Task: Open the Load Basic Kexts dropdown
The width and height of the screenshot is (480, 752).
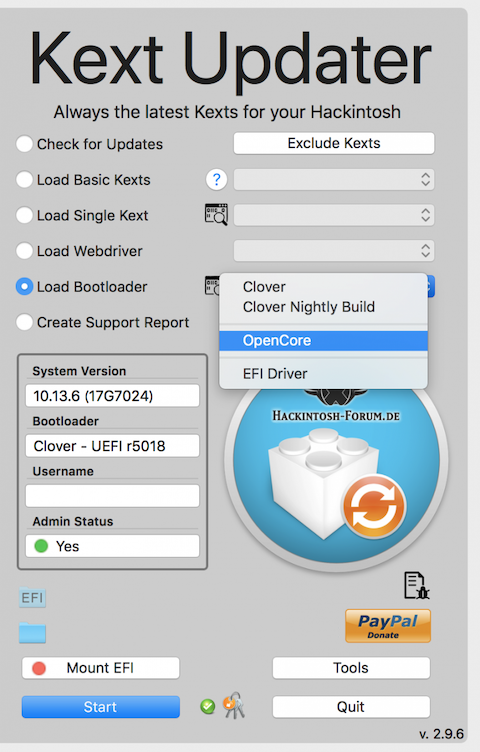Action: point(334,179)
